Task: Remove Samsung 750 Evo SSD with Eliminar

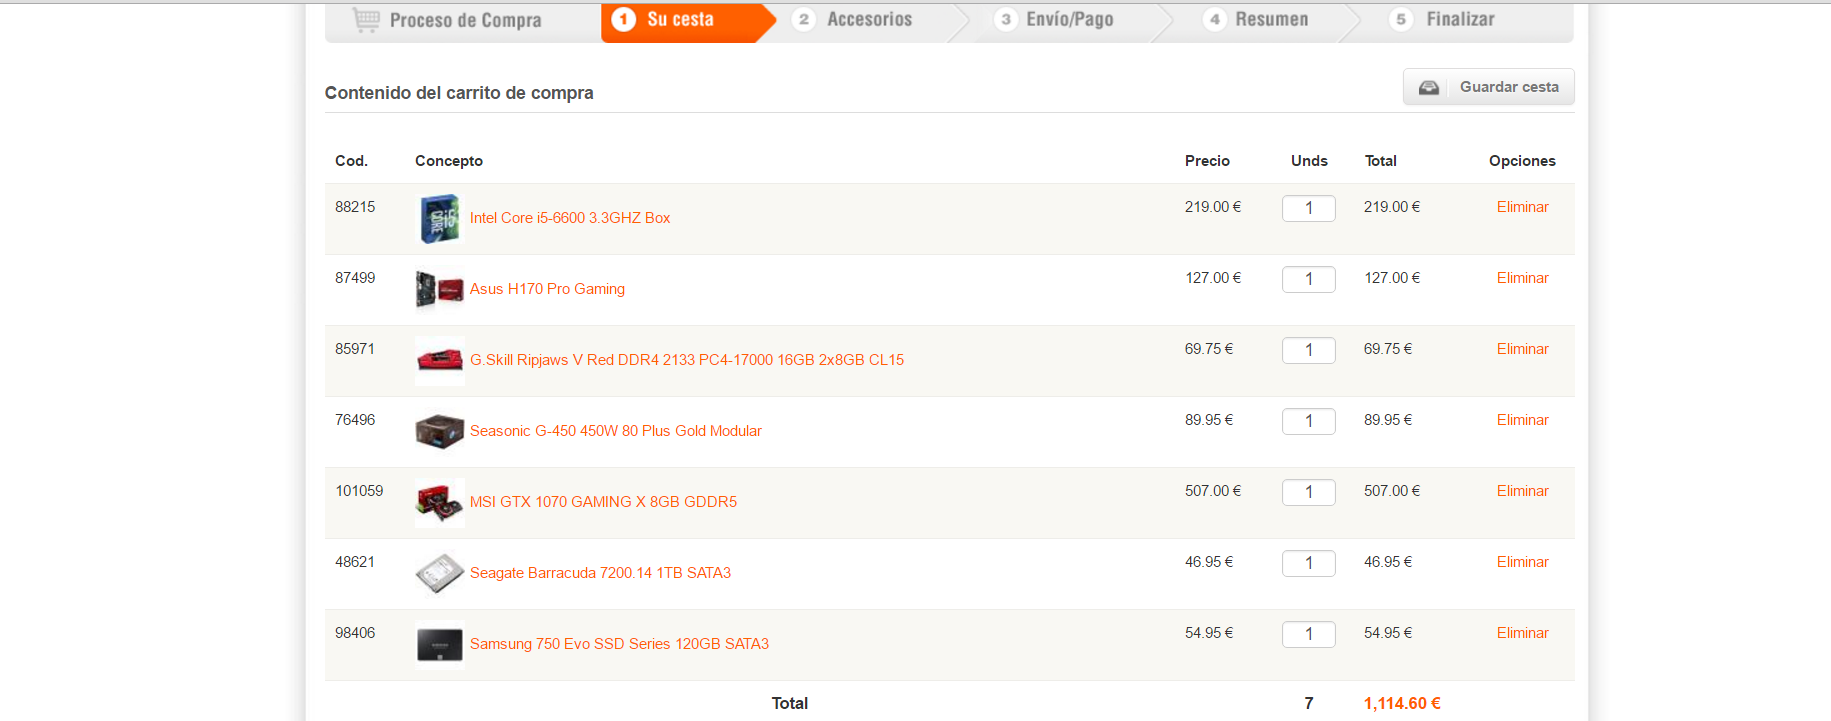Action: 1522,633
